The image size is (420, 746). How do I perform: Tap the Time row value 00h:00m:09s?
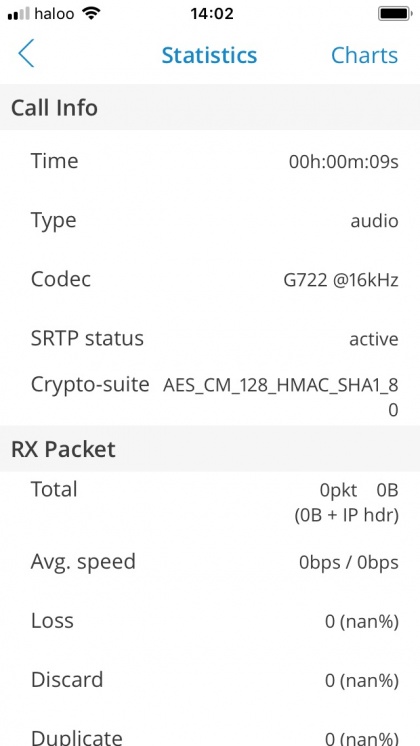pos(343,162)
